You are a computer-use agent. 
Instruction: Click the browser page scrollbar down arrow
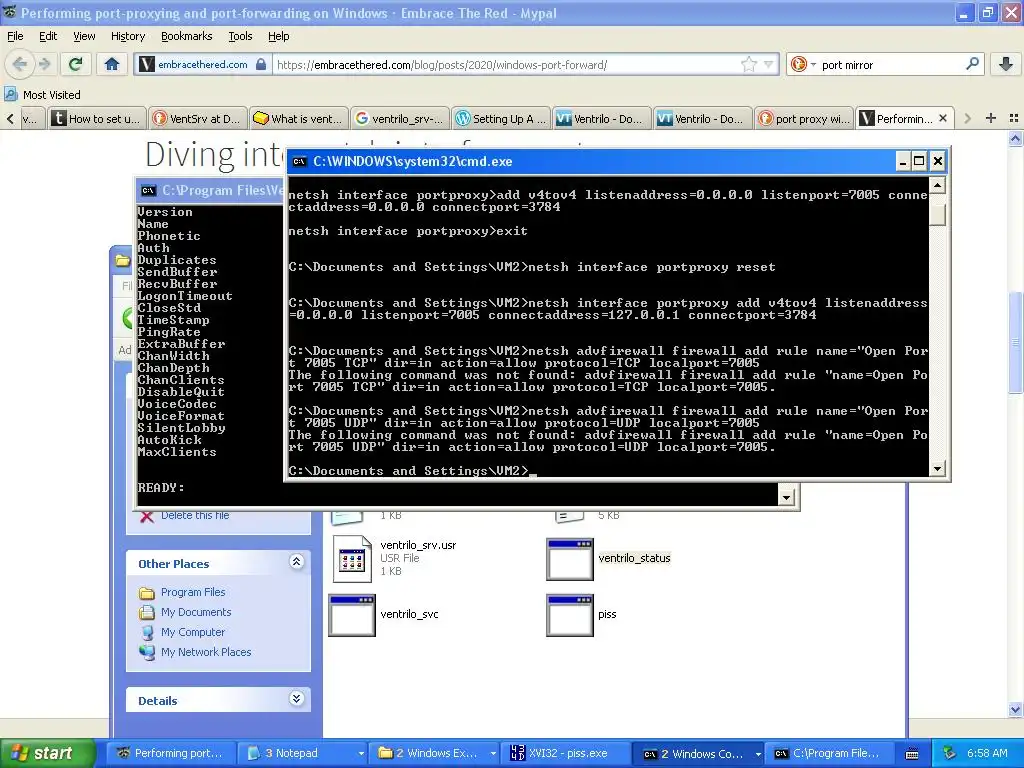click(x=1015, y=709)
